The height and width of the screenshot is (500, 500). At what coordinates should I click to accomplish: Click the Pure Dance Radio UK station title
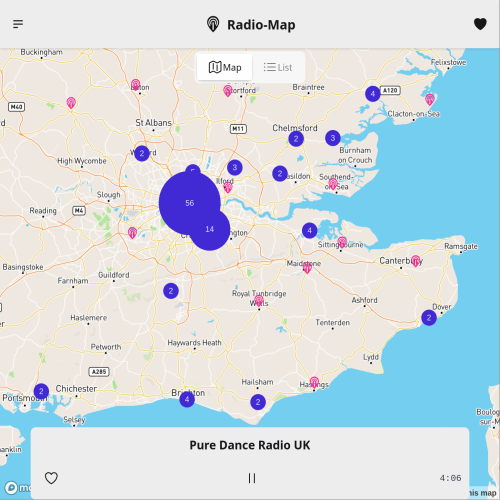250,445
